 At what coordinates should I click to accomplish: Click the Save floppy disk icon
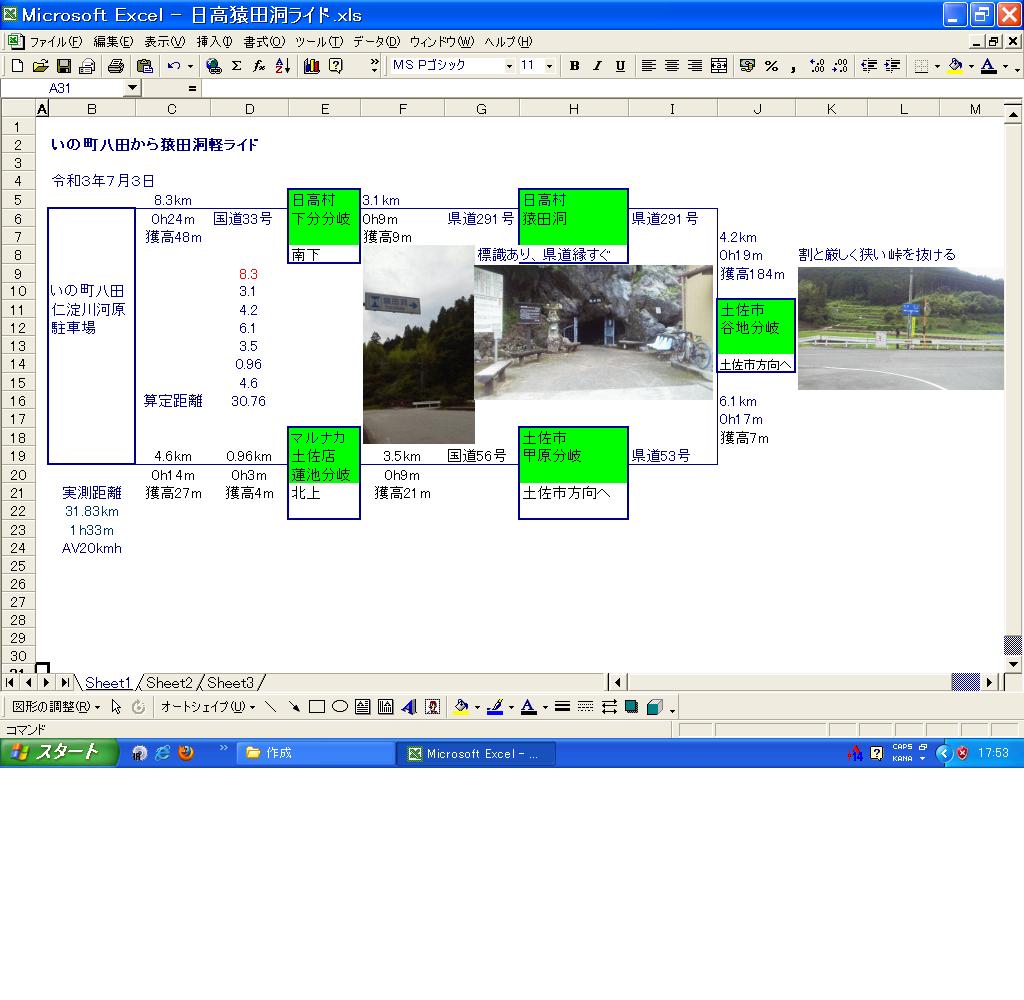(x=63, y=66)
